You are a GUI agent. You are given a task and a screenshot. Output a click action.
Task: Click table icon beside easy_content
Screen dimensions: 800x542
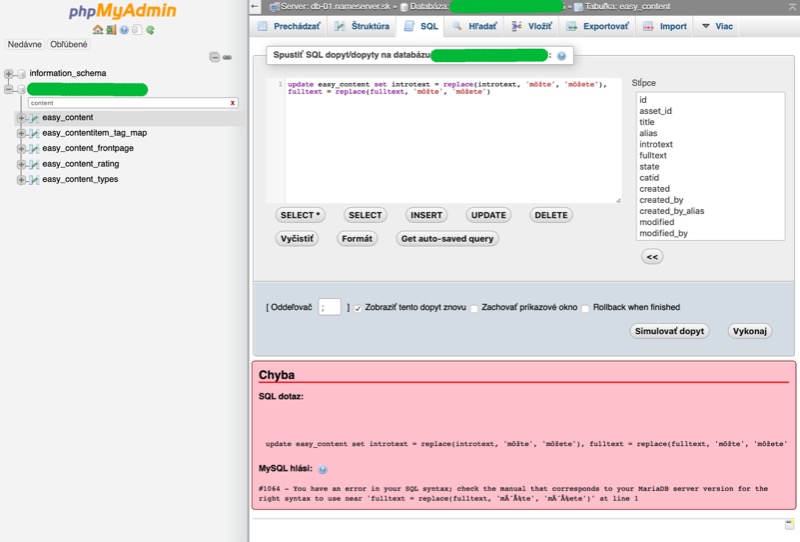point(34,118)
